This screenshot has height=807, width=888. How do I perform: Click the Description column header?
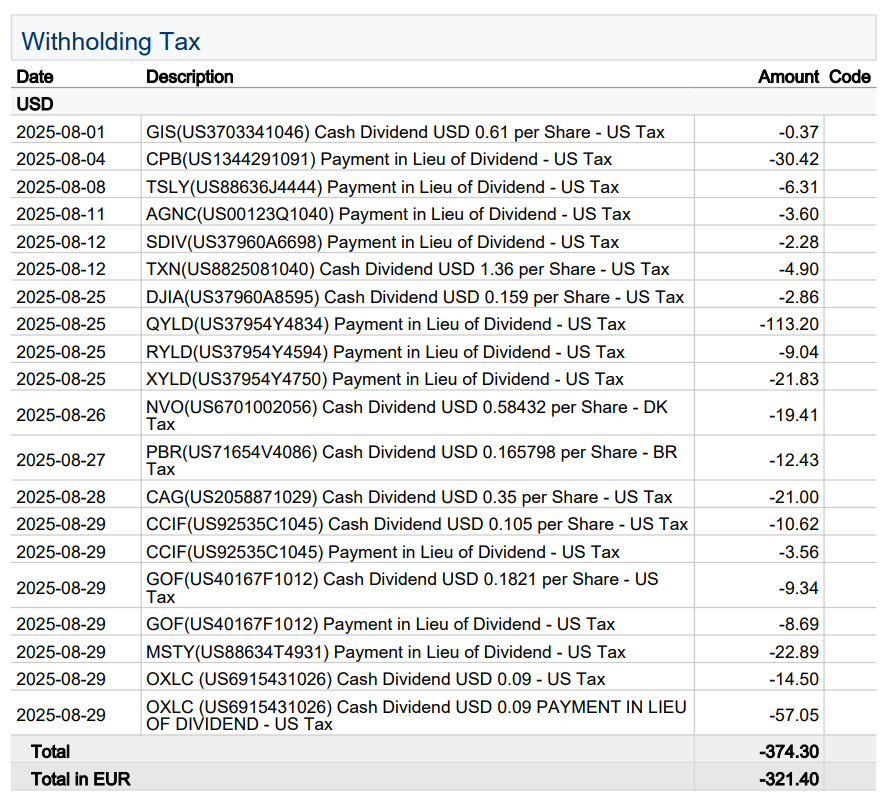pyautogui.click(x=190, y=77)
